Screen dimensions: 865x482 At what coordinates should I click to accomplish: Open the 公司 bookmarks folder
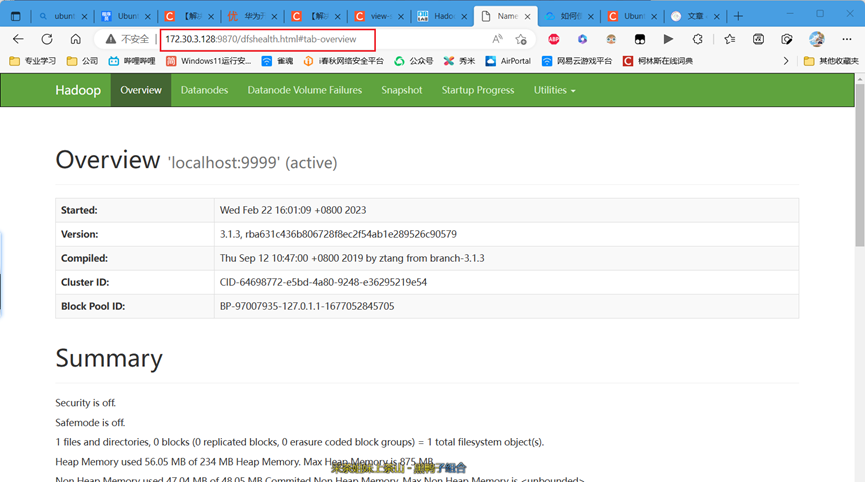(x=82, y=61)
